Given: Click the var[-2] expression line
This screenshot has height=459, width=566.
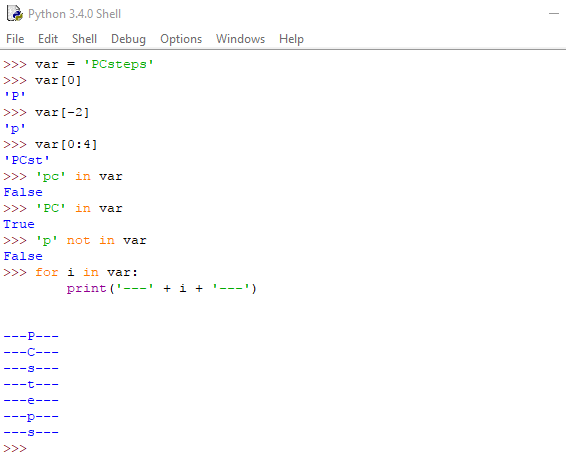Looking at the screenshot, I should click(x=62, y=112).
